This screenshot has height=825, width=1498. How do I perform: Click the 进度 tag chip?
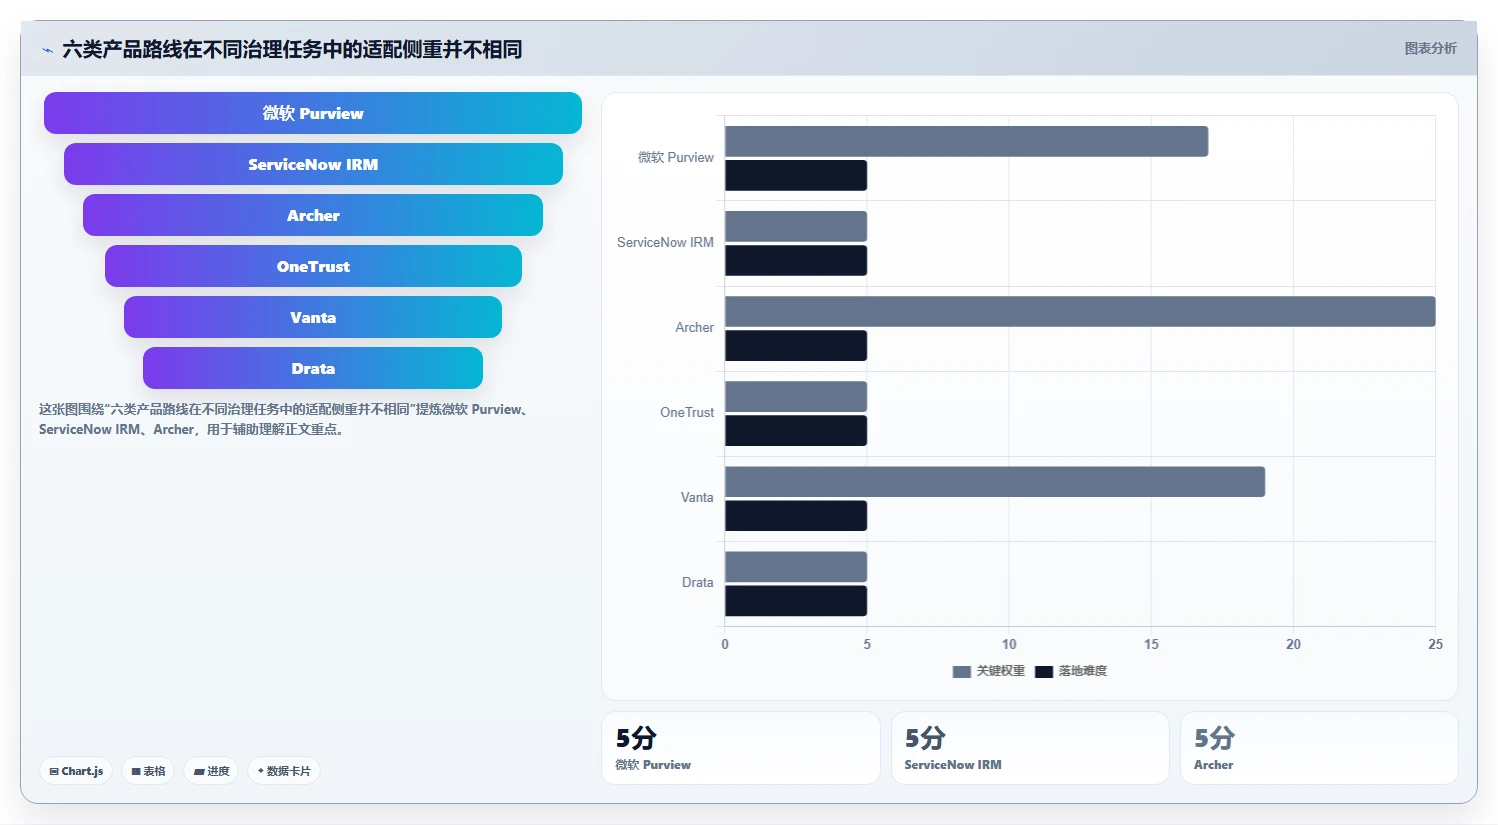(211, 771)
